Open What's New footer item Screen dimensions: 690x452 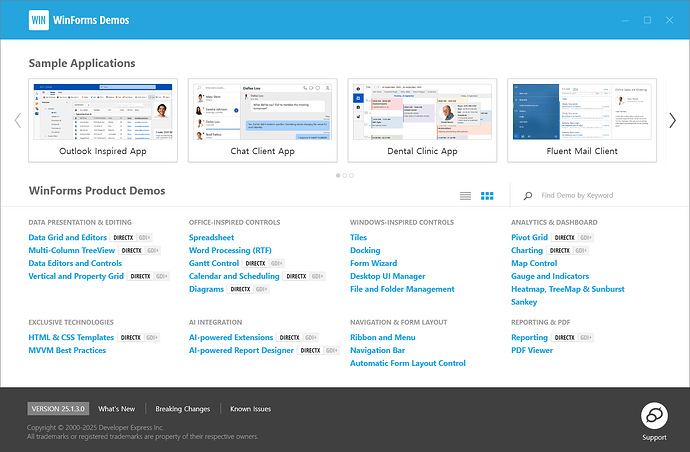[117, 409]
